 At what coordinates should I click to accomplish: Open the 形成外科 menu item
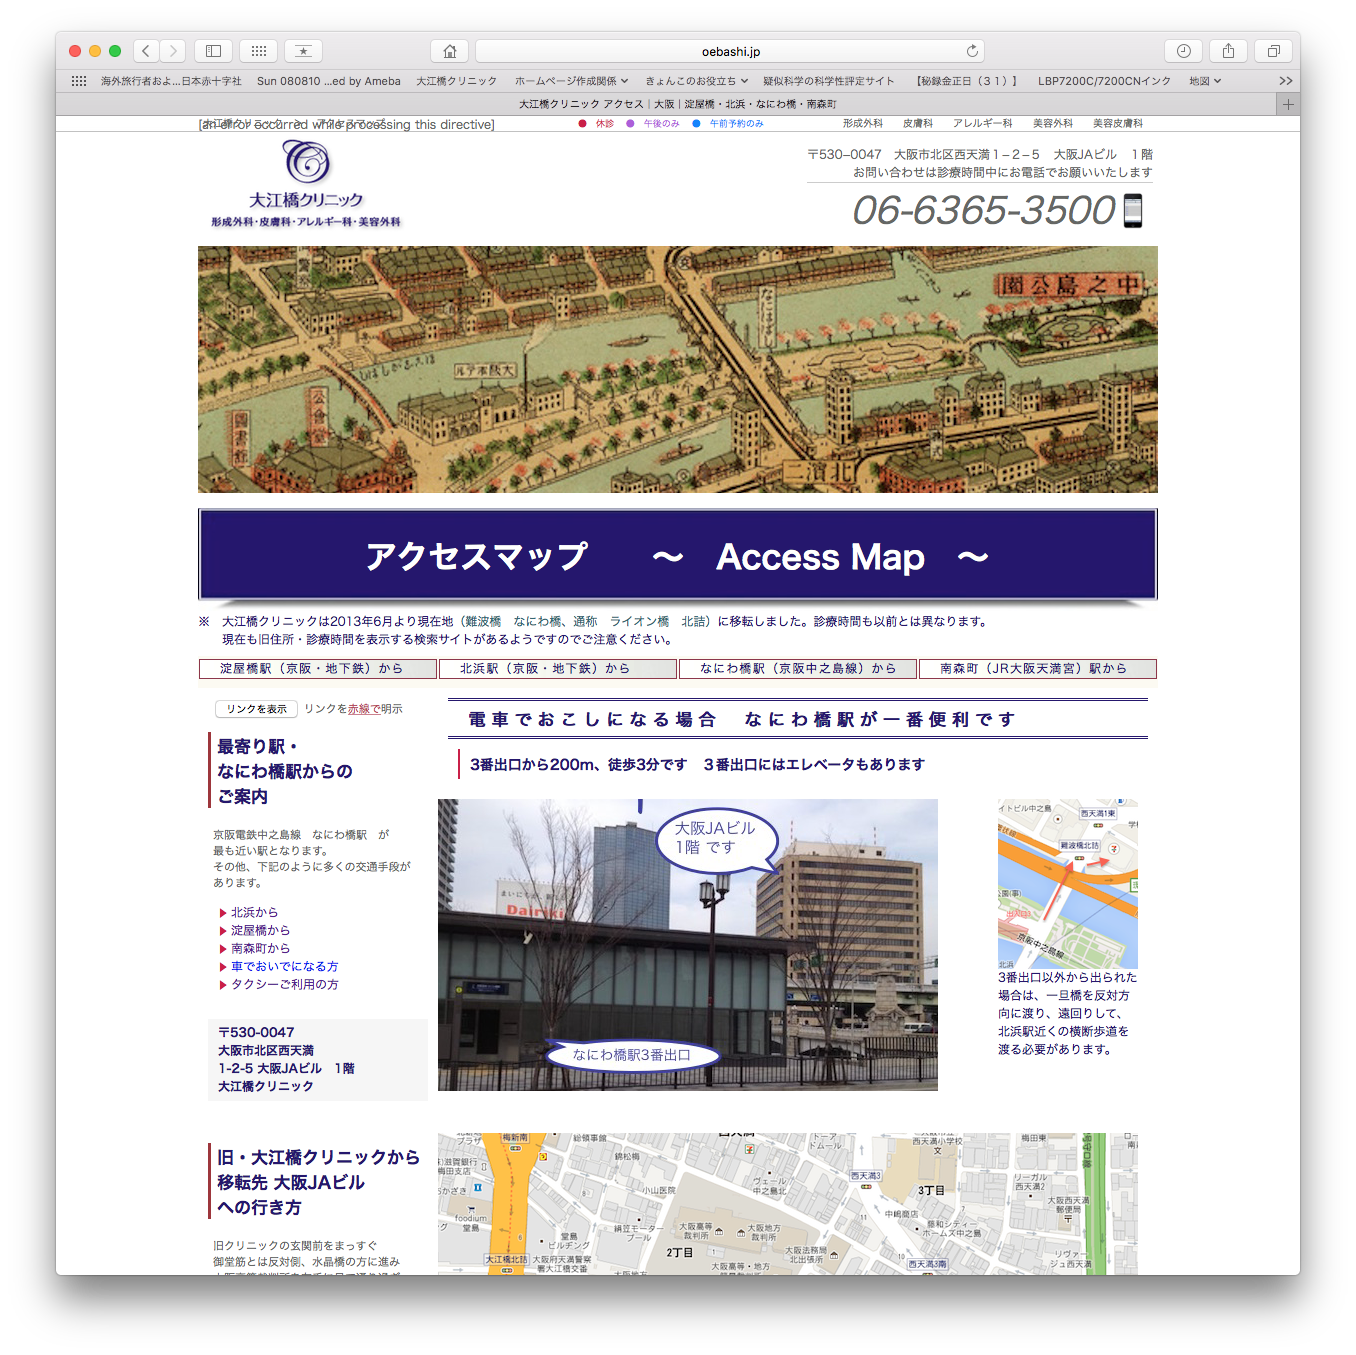pyautogui.click(x=863, y=124)
